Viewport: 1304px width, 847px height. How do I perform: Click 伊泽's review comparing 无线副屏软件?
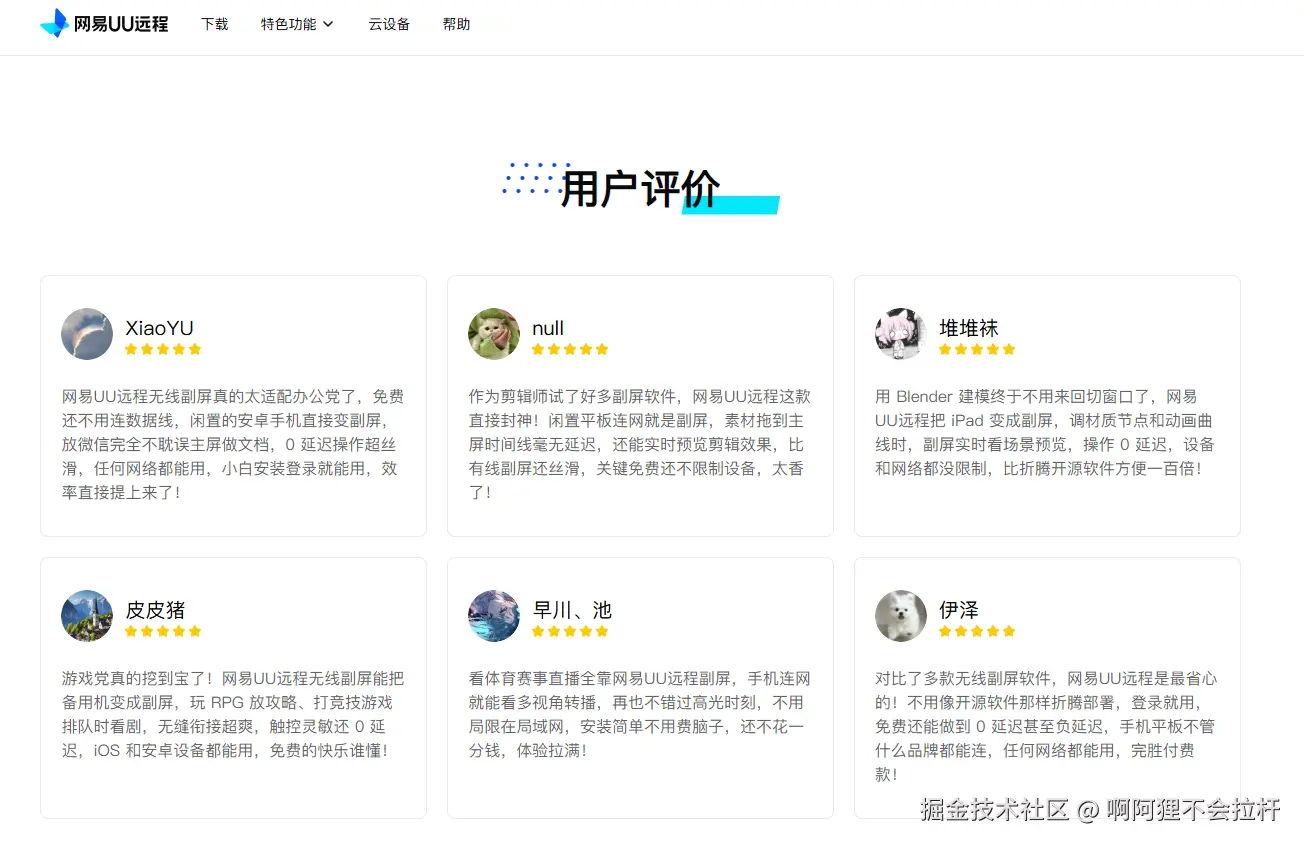click(x=1046, y=727)
